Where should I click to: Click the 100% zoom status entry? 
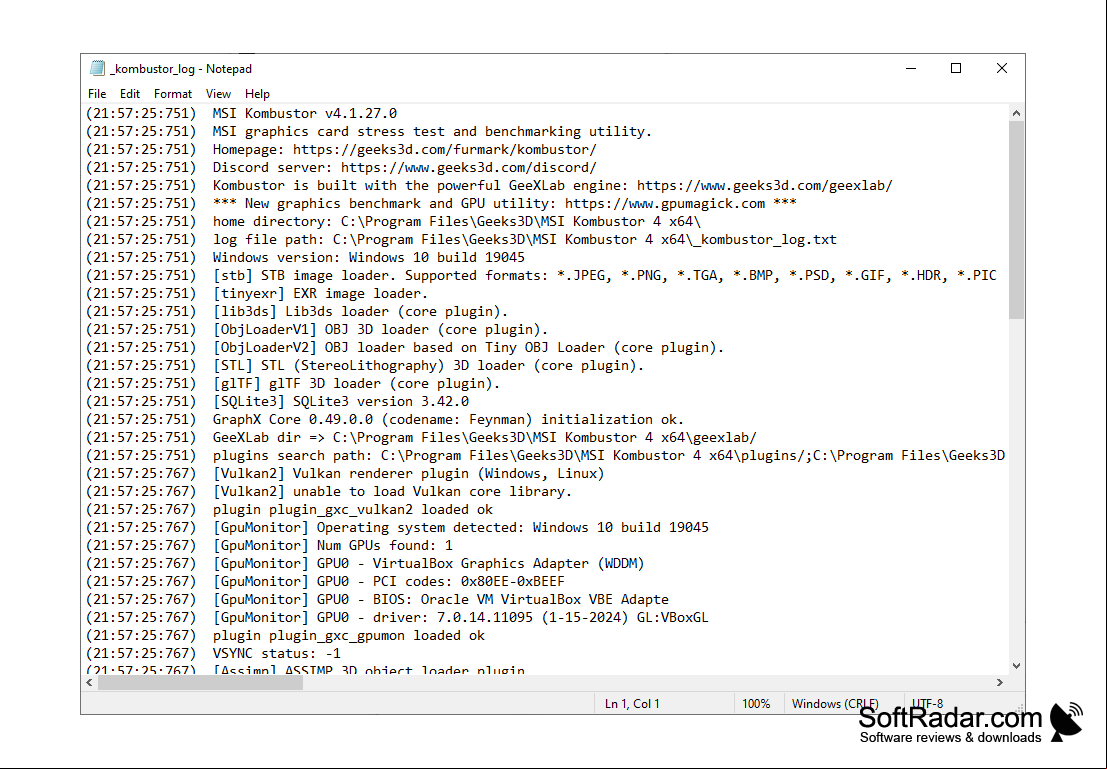tap(756, 704)
